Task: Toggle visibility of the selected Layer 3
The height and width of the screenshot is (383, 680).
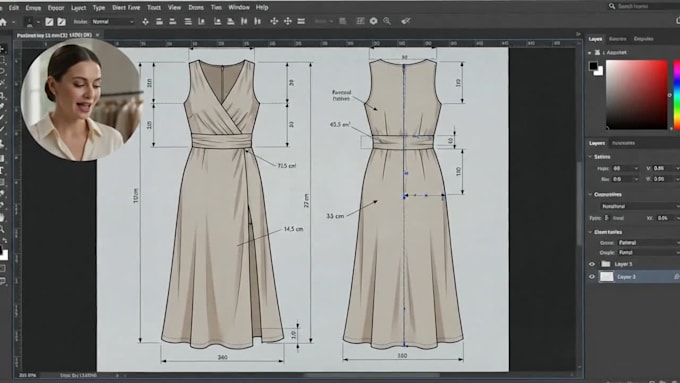Action: [592, 277]
